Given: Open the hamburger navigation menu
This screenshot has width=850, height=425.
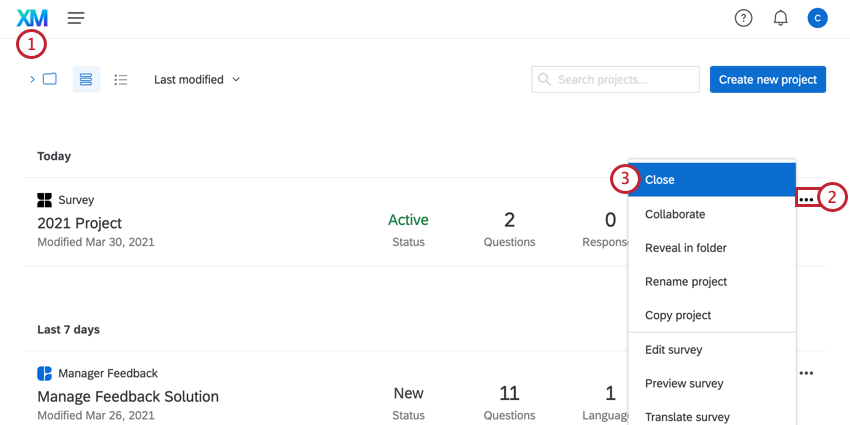Looking at the screenshot, I should point(76,18).
